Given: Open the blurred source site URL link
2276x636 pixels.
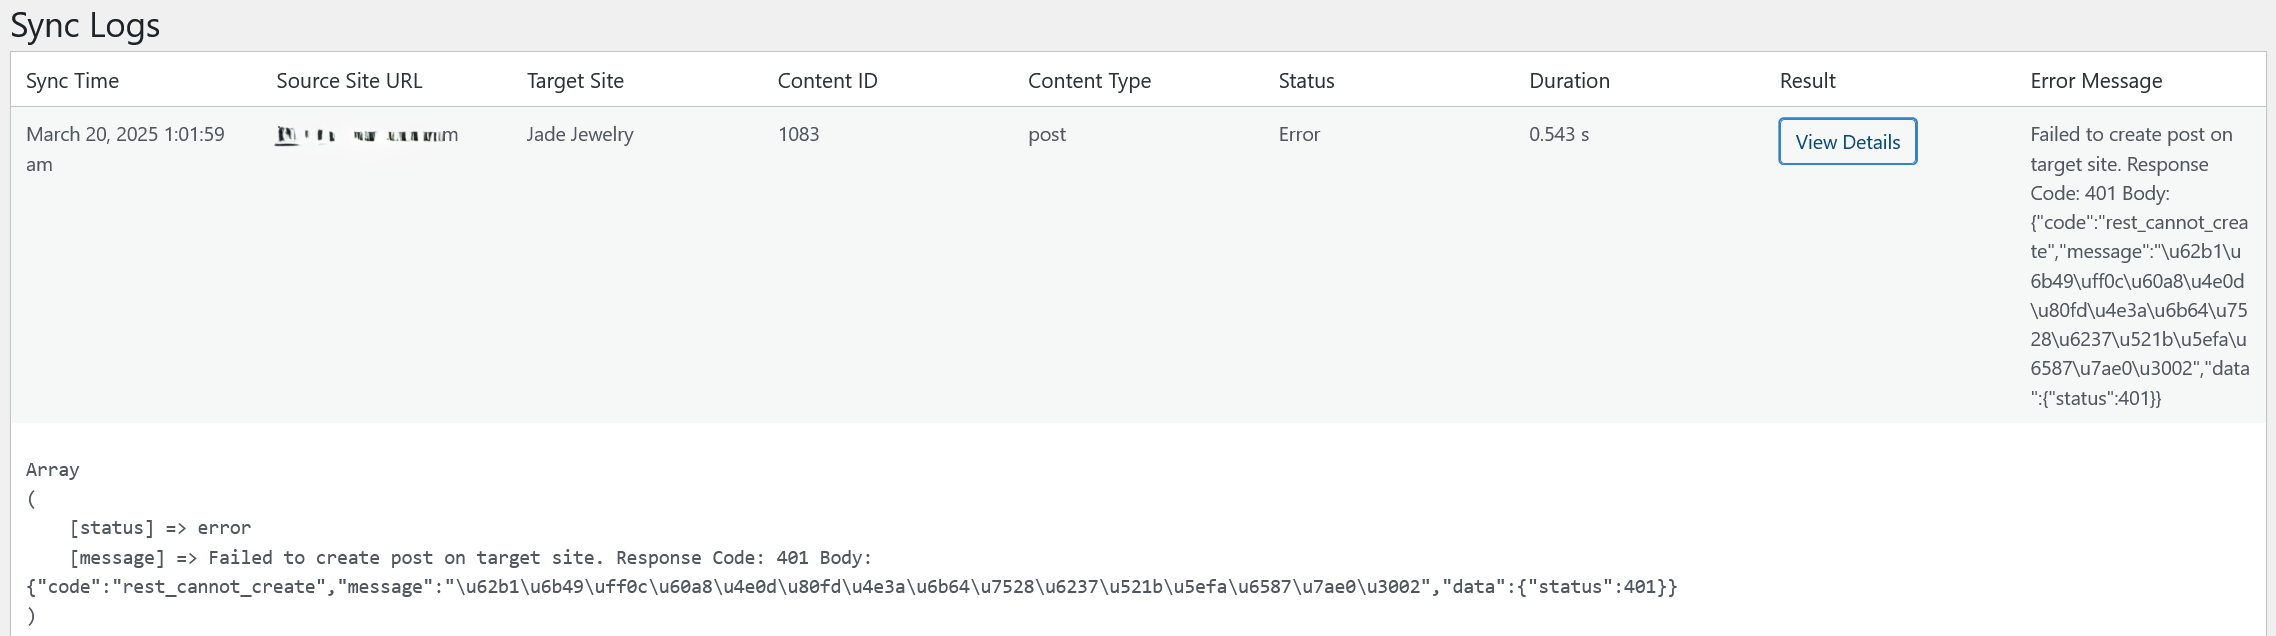Looking at the screenshot, I should click(366, 135).
